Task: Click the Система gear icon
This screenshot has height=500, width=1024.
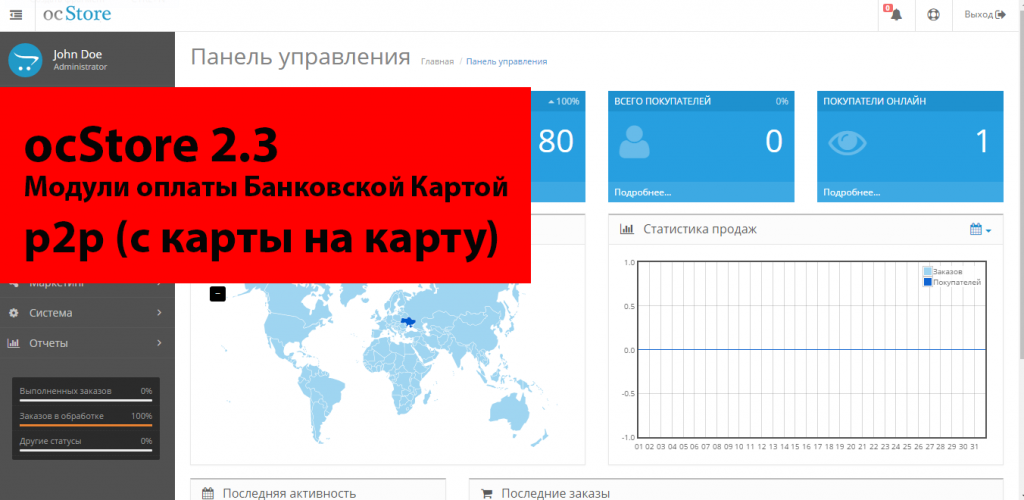Action: pyautogui.click(x=13, y=313)
